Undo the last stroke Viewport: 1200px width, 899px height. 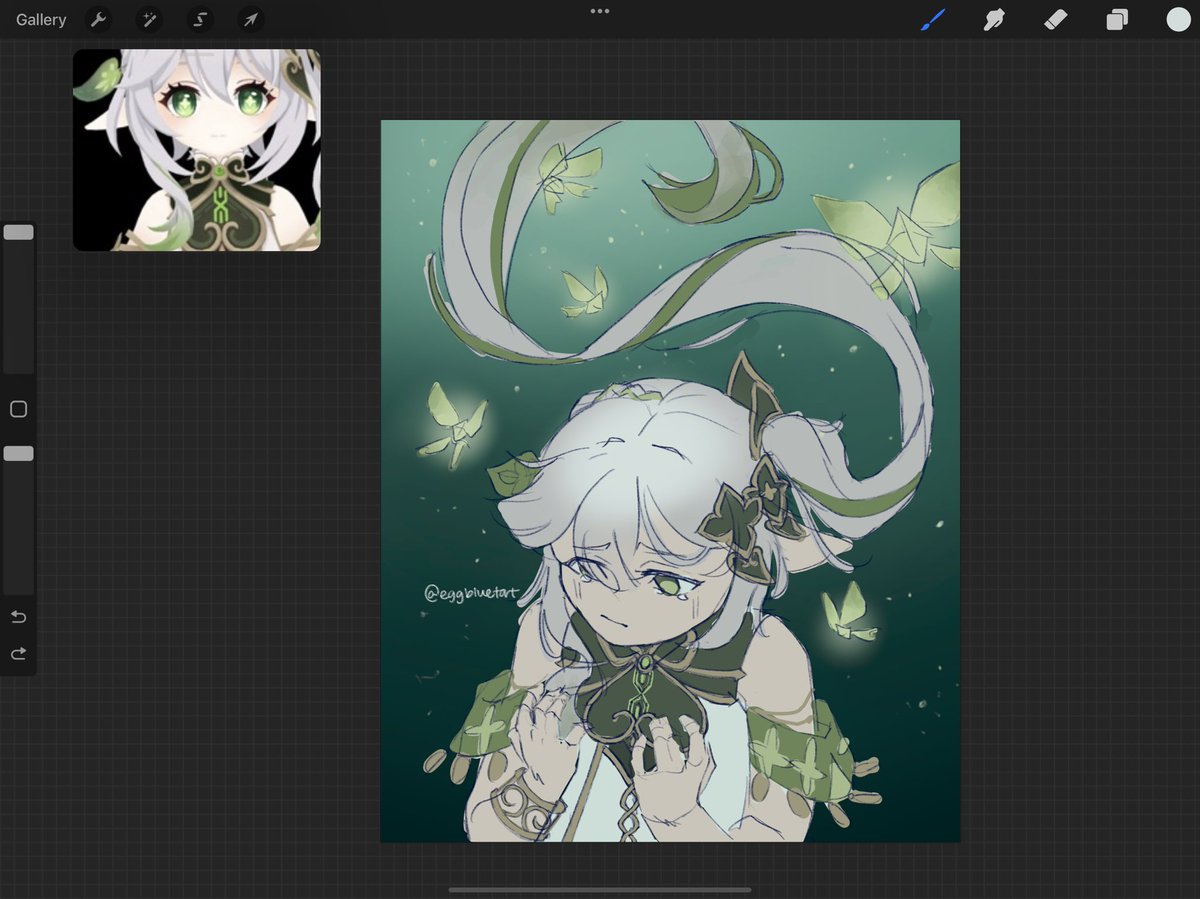[x=18, y=616]
